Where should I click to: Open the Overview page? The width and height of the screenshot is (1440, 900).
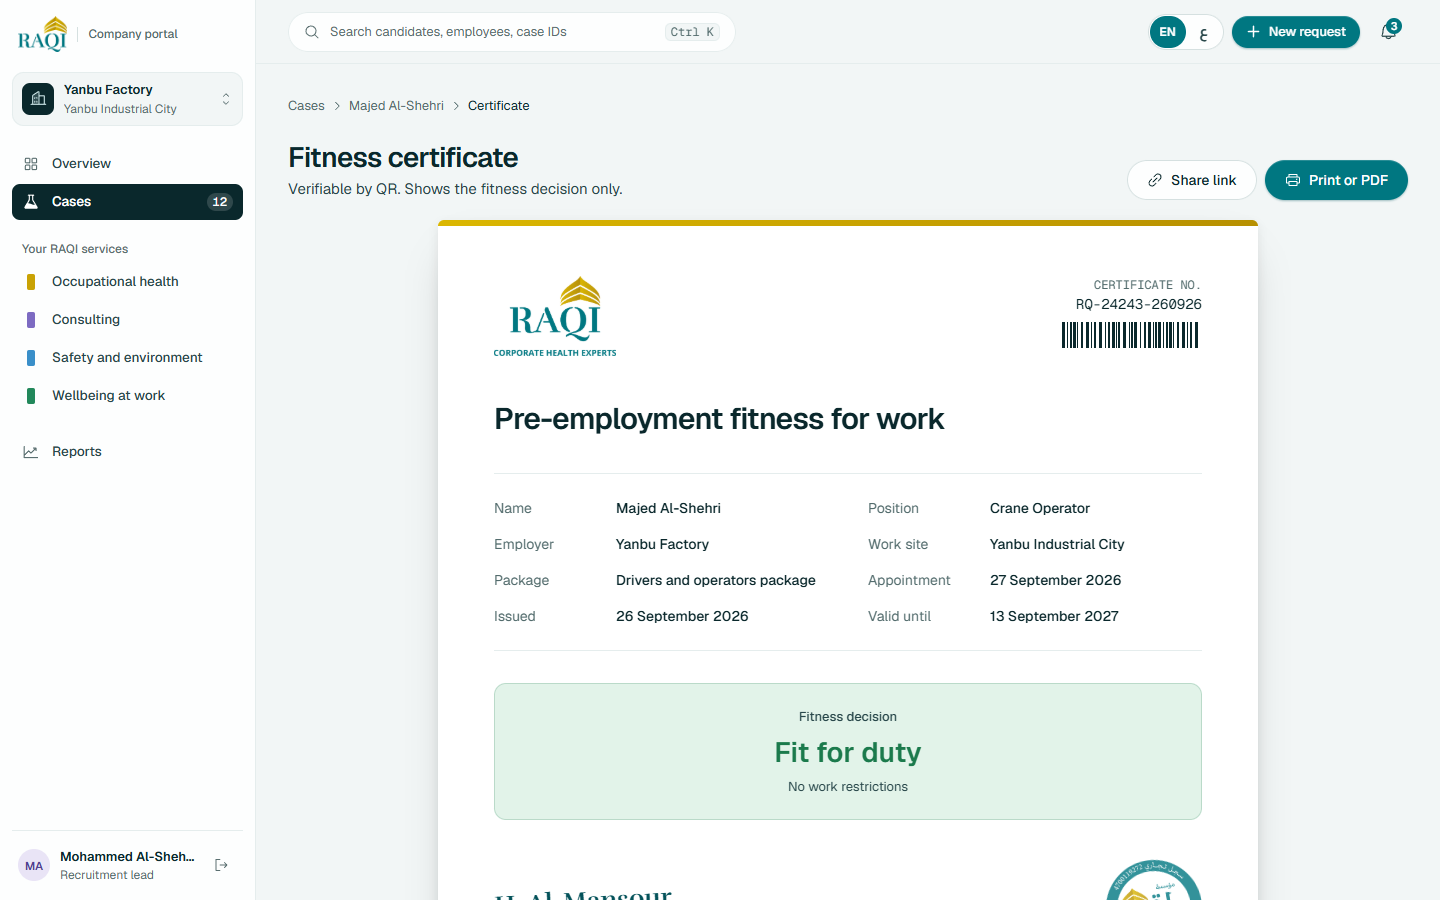click(x=127, y=164)
